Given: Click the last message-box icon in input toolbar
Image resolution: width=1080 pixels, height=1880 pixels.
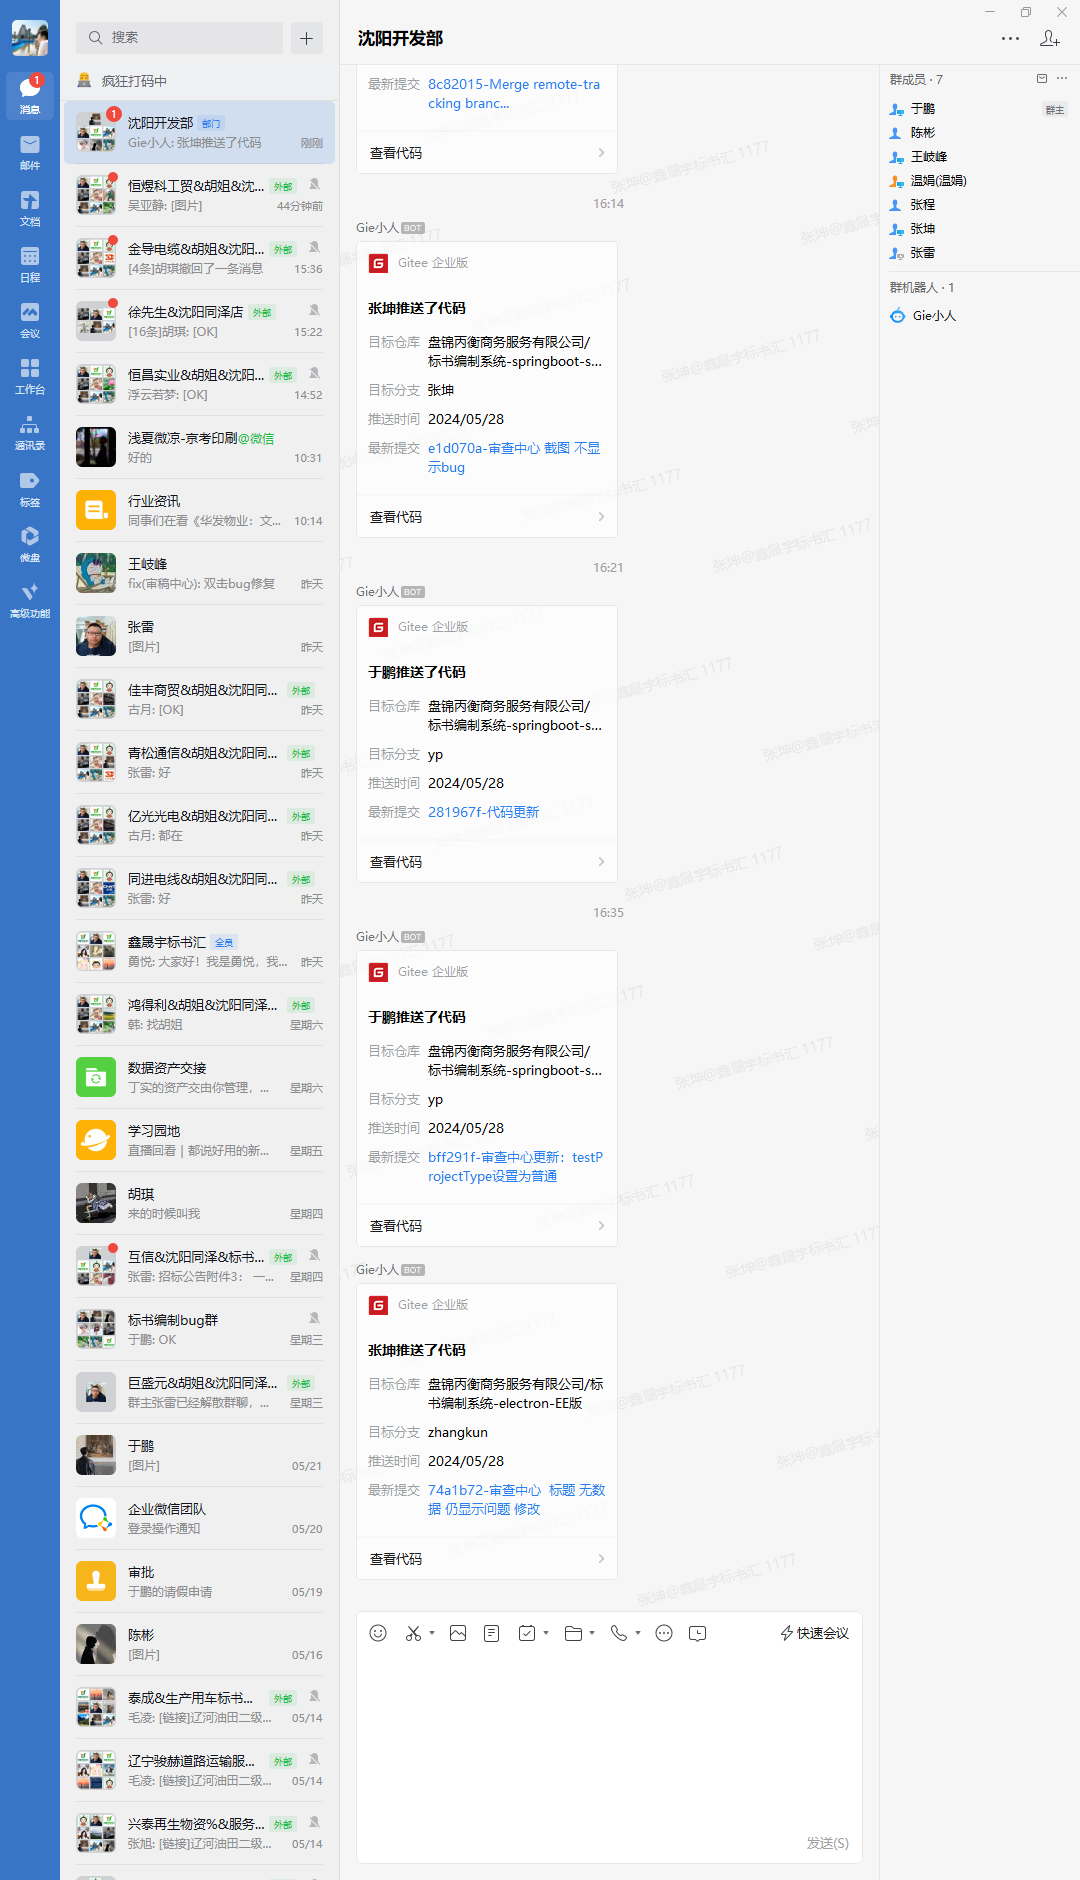Looking at the screenshot, I should click(698, 1633).
